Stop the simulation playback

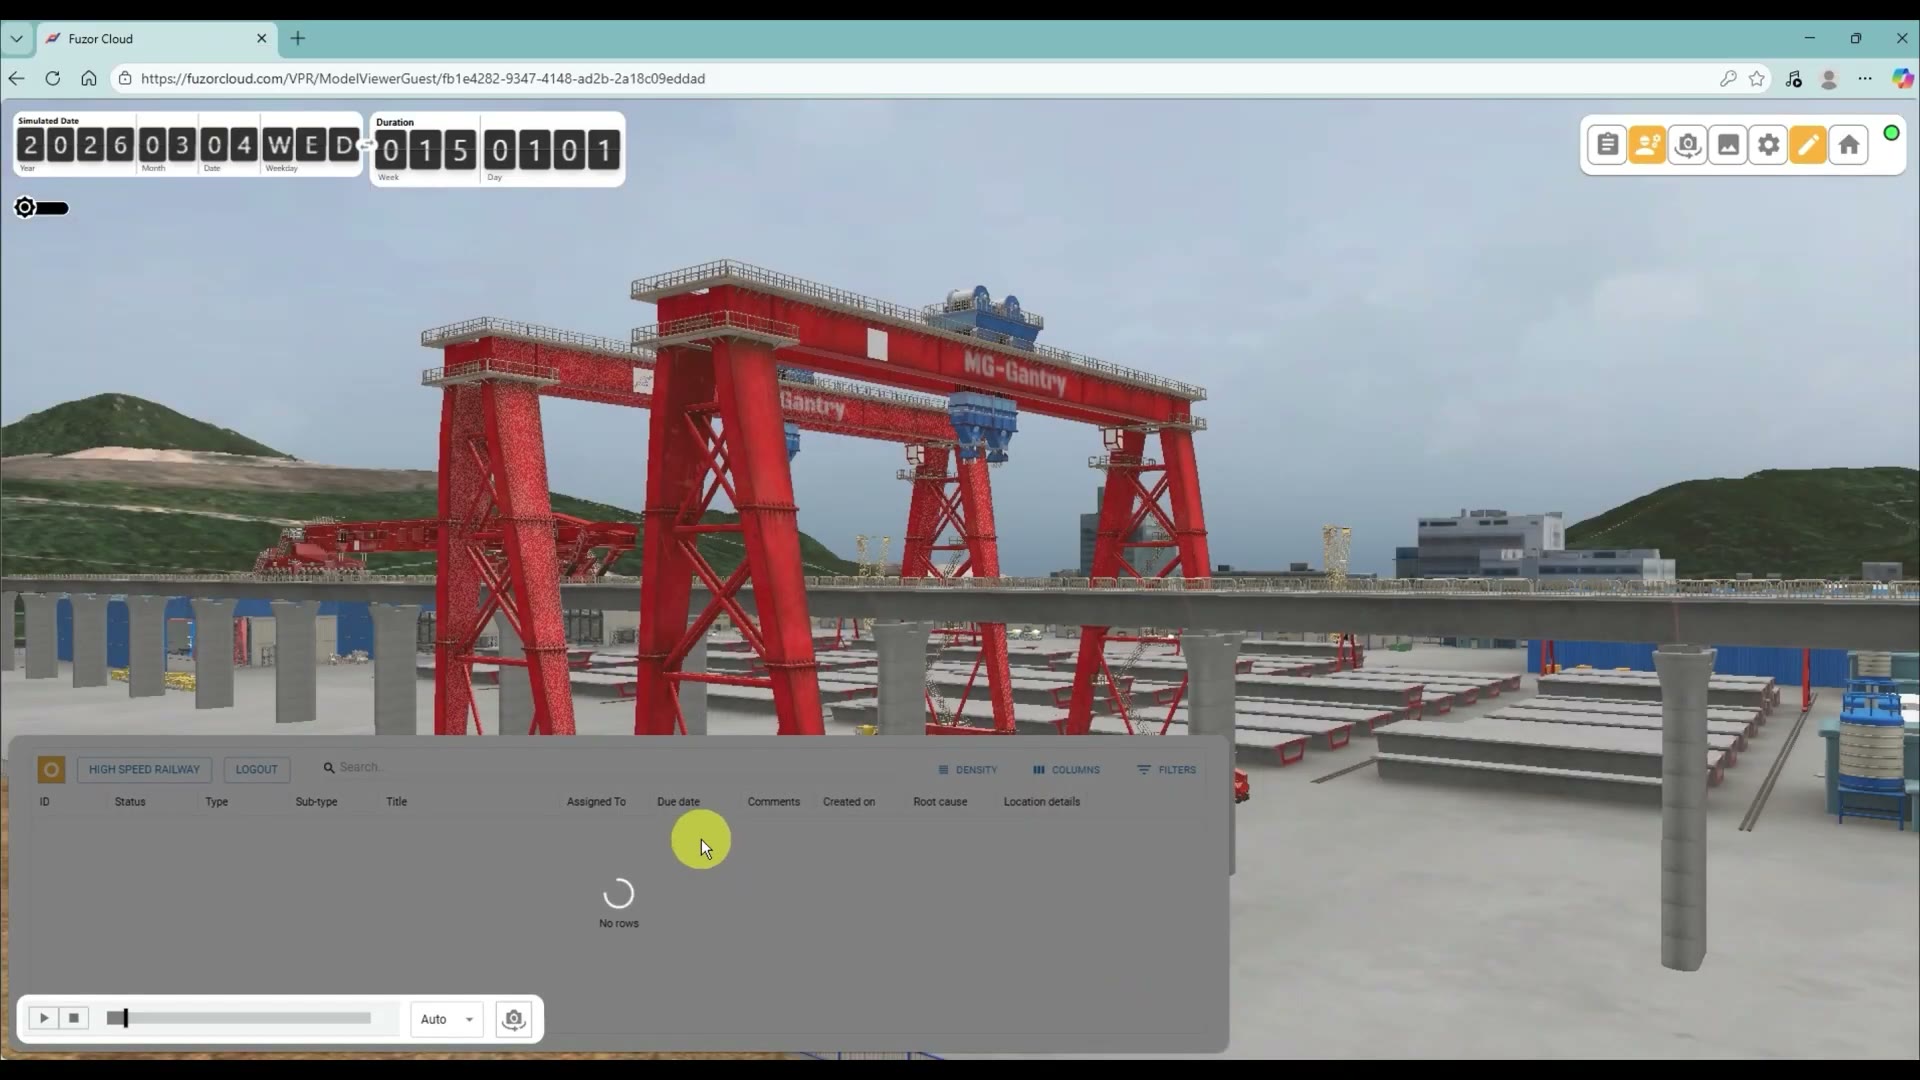pyautogui.click(x=74, y=1018)
